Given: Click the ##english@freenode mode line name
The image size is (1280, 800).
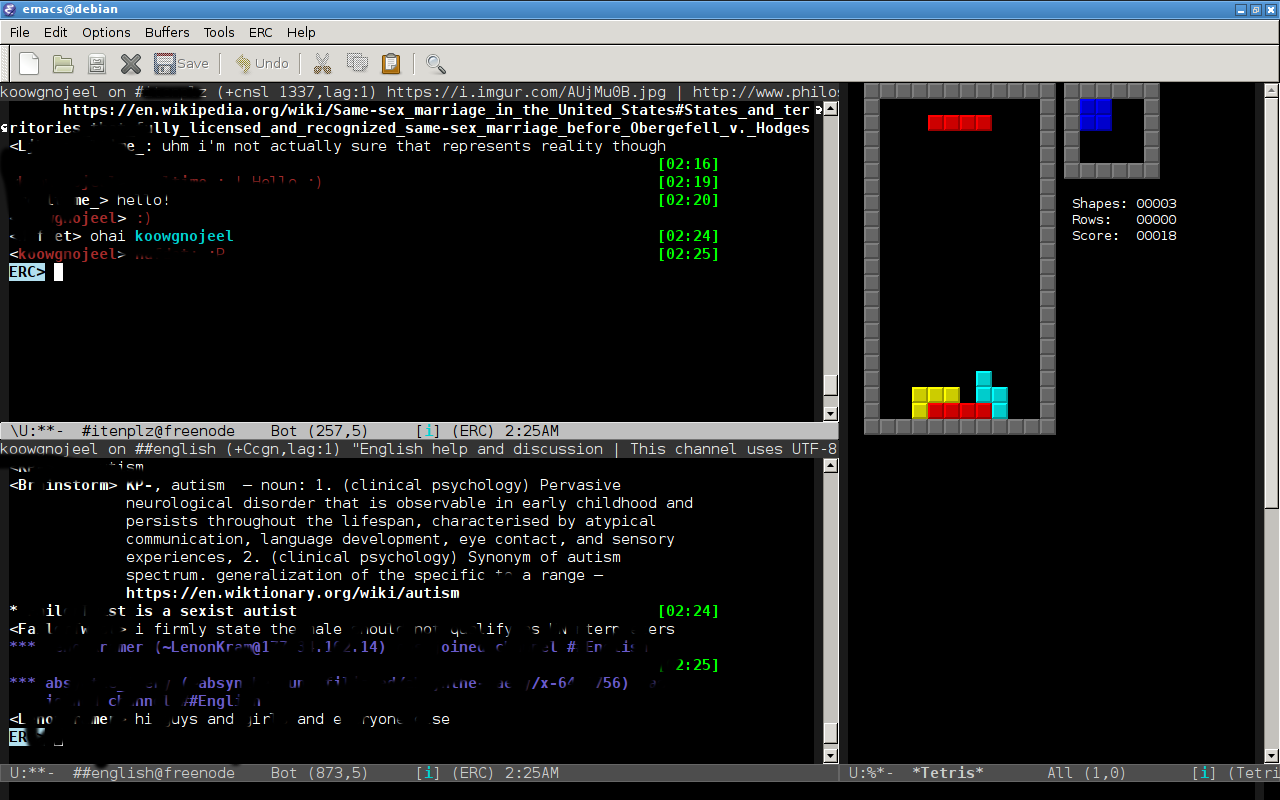Looking at the screenshot, I should coord(153,773).
